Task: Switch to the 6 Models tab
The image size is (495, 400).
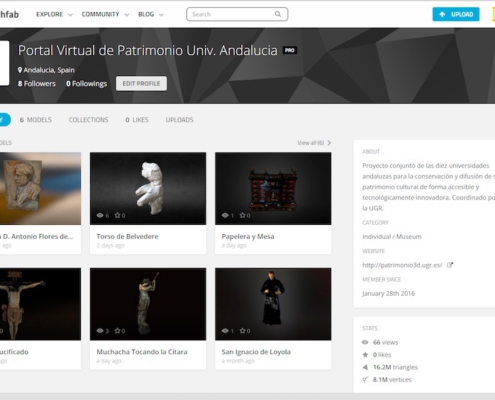Action: pyautogui.click(x=36, y=120)
